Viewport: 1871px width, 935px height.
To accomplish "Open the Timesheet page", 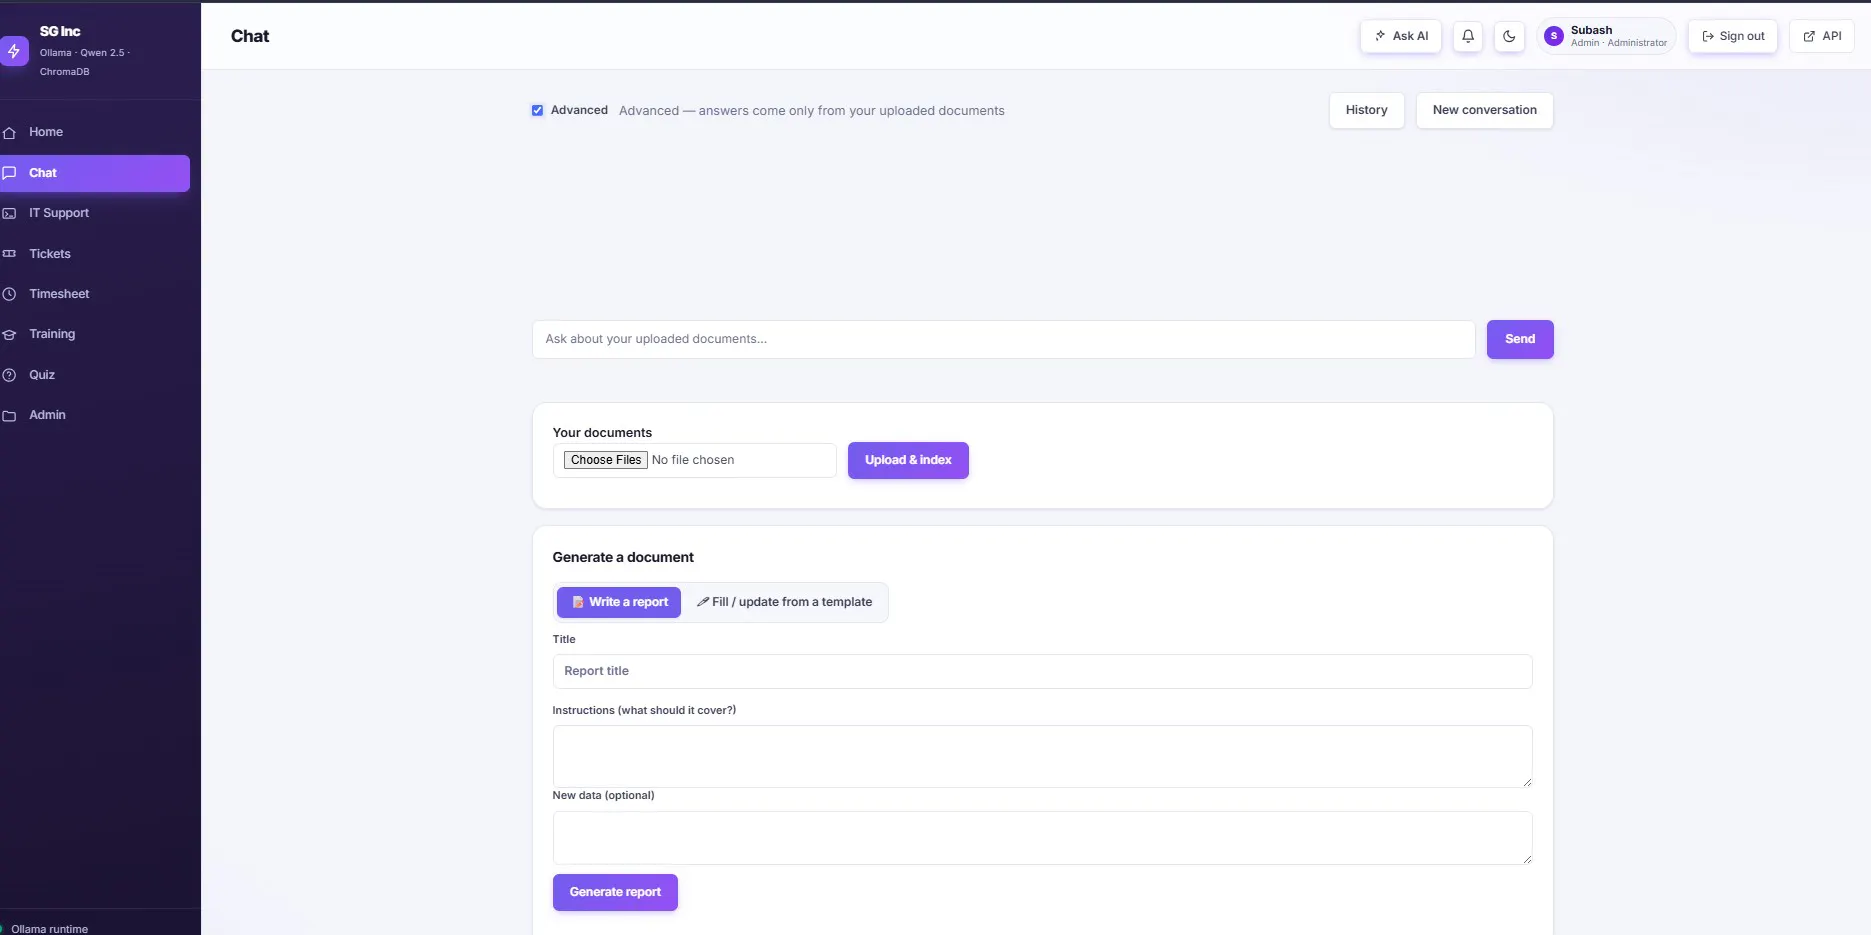I will click(x=95, y=294).
